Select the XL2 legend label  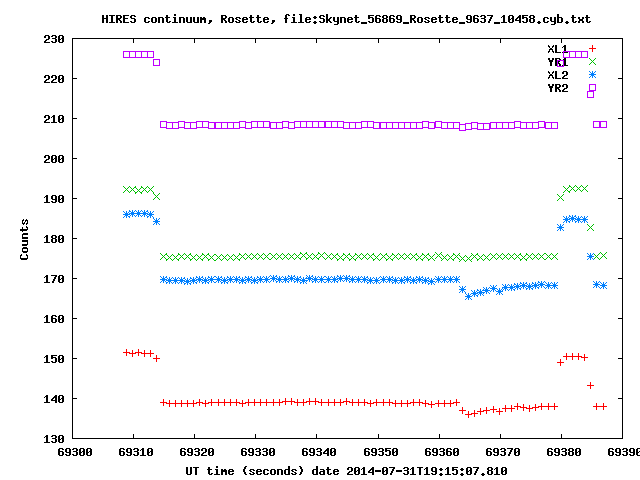click(x=558, y=75)
